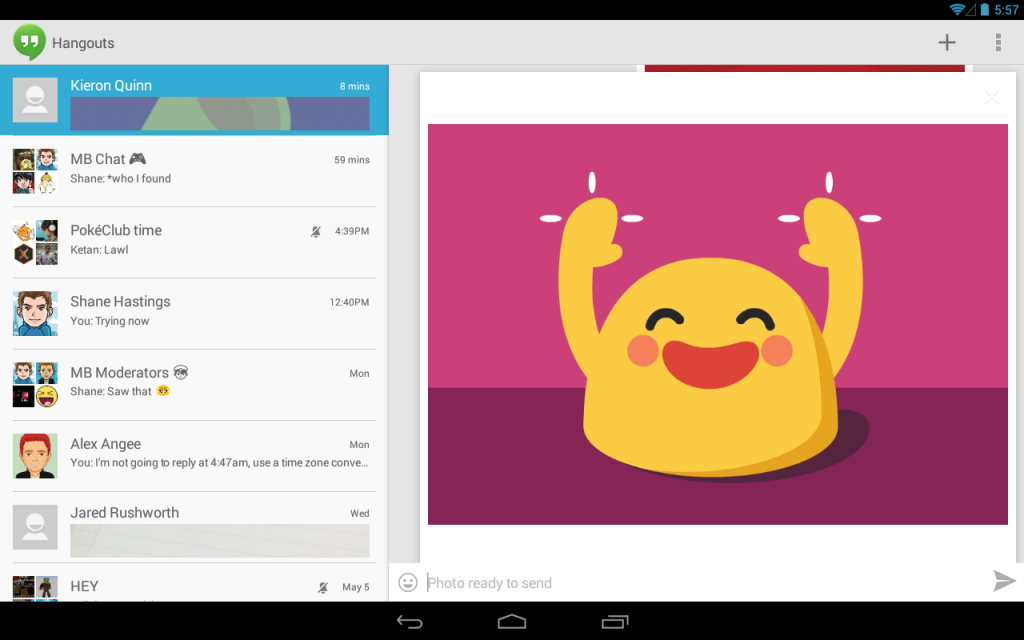Tap the 59 mins timestamp

tap(352, 160)
